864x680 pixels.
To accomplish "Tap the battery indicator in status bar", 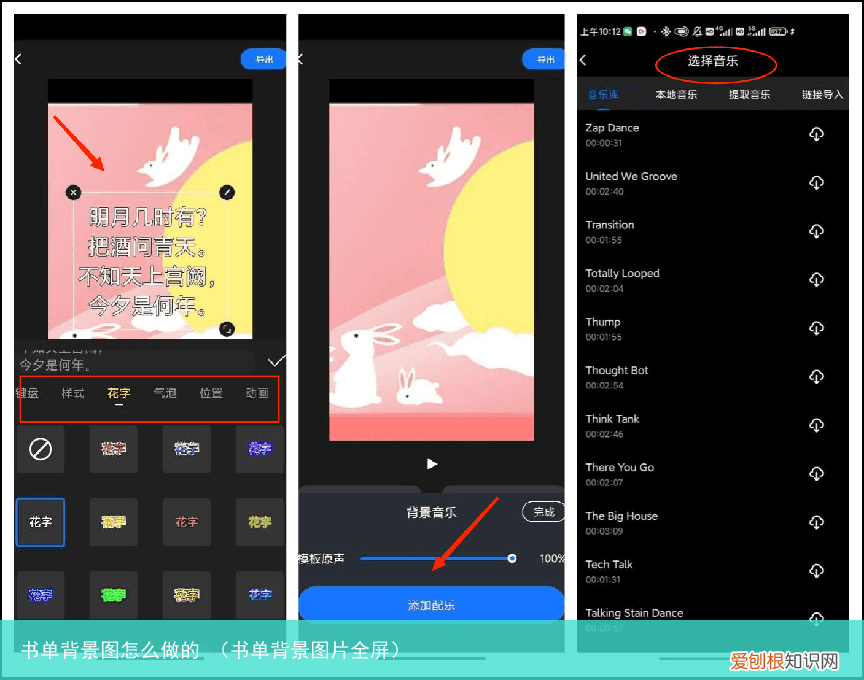I will point(777,31).
